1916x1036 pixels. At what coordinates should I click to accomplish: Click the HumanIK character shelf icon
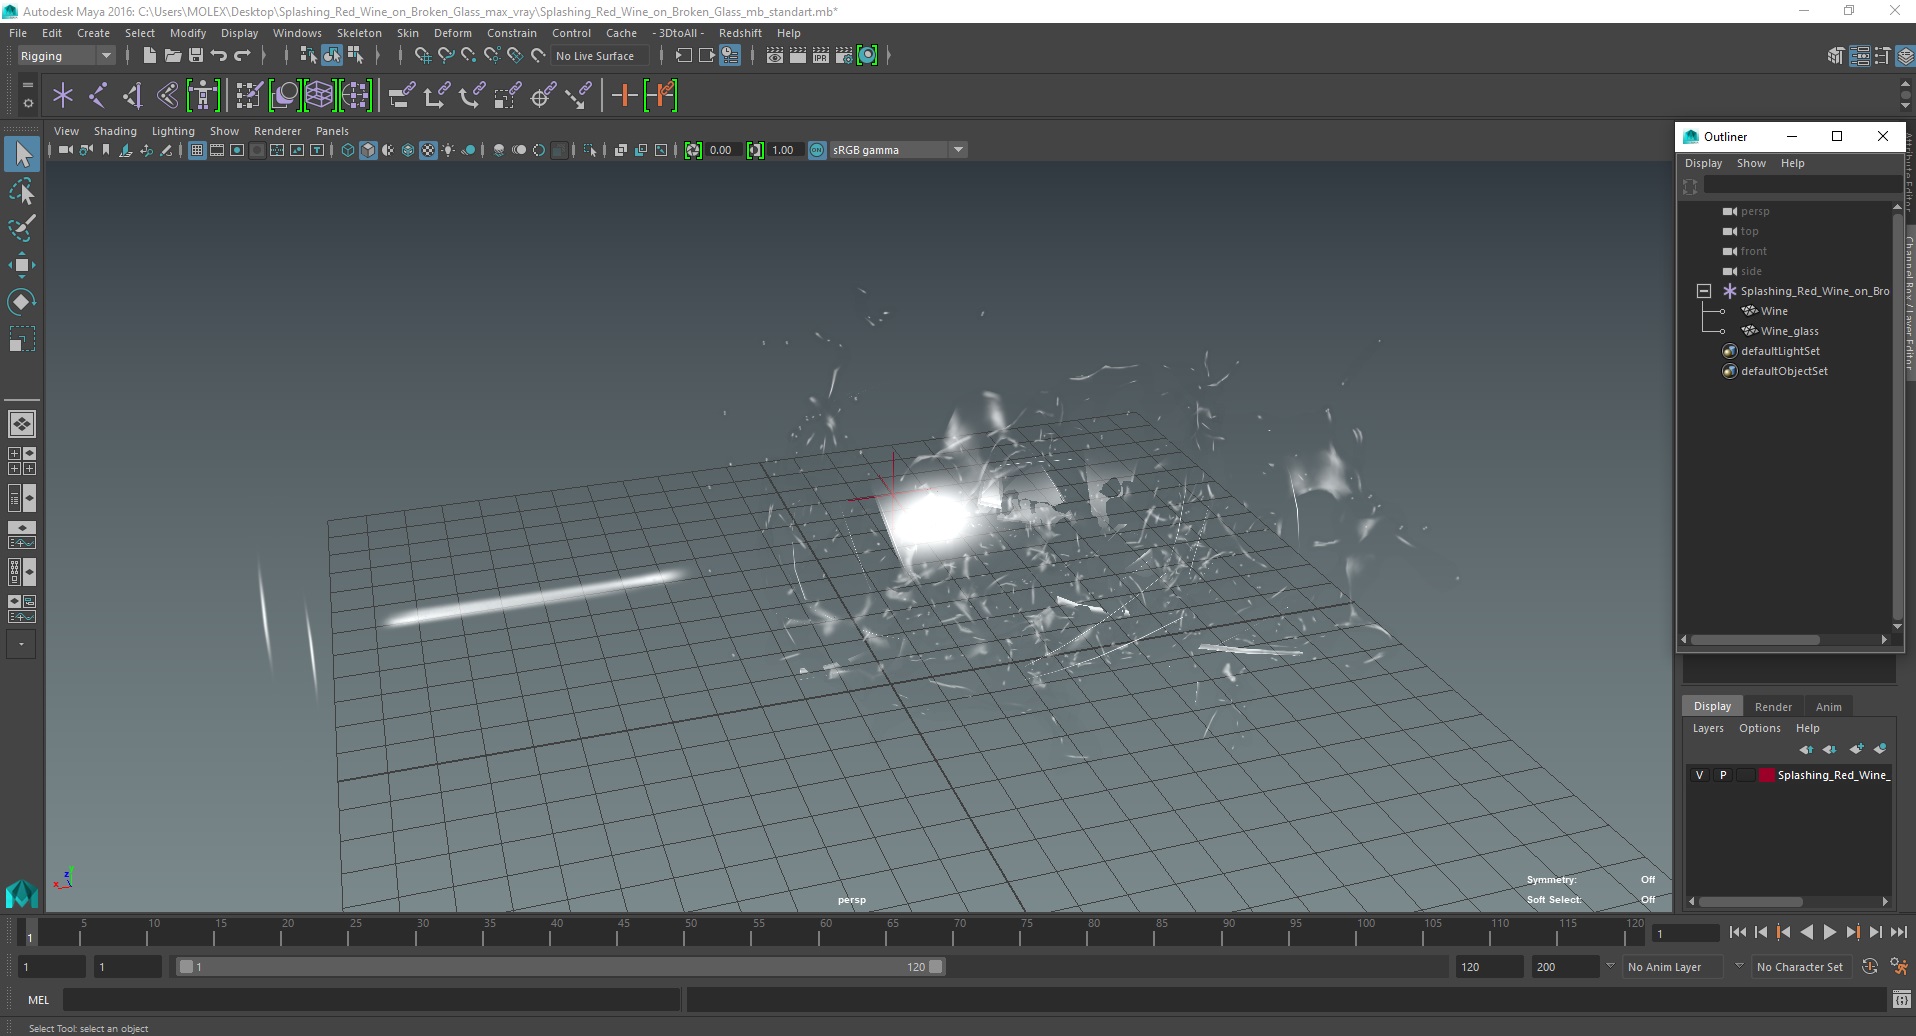[203, 96]
